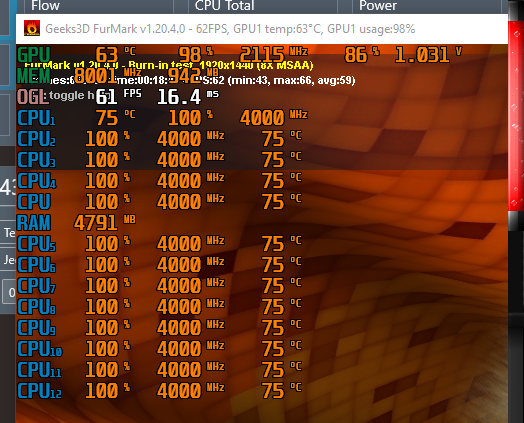Click the FurMark flame icon in title bar

(x=32, y=28)
